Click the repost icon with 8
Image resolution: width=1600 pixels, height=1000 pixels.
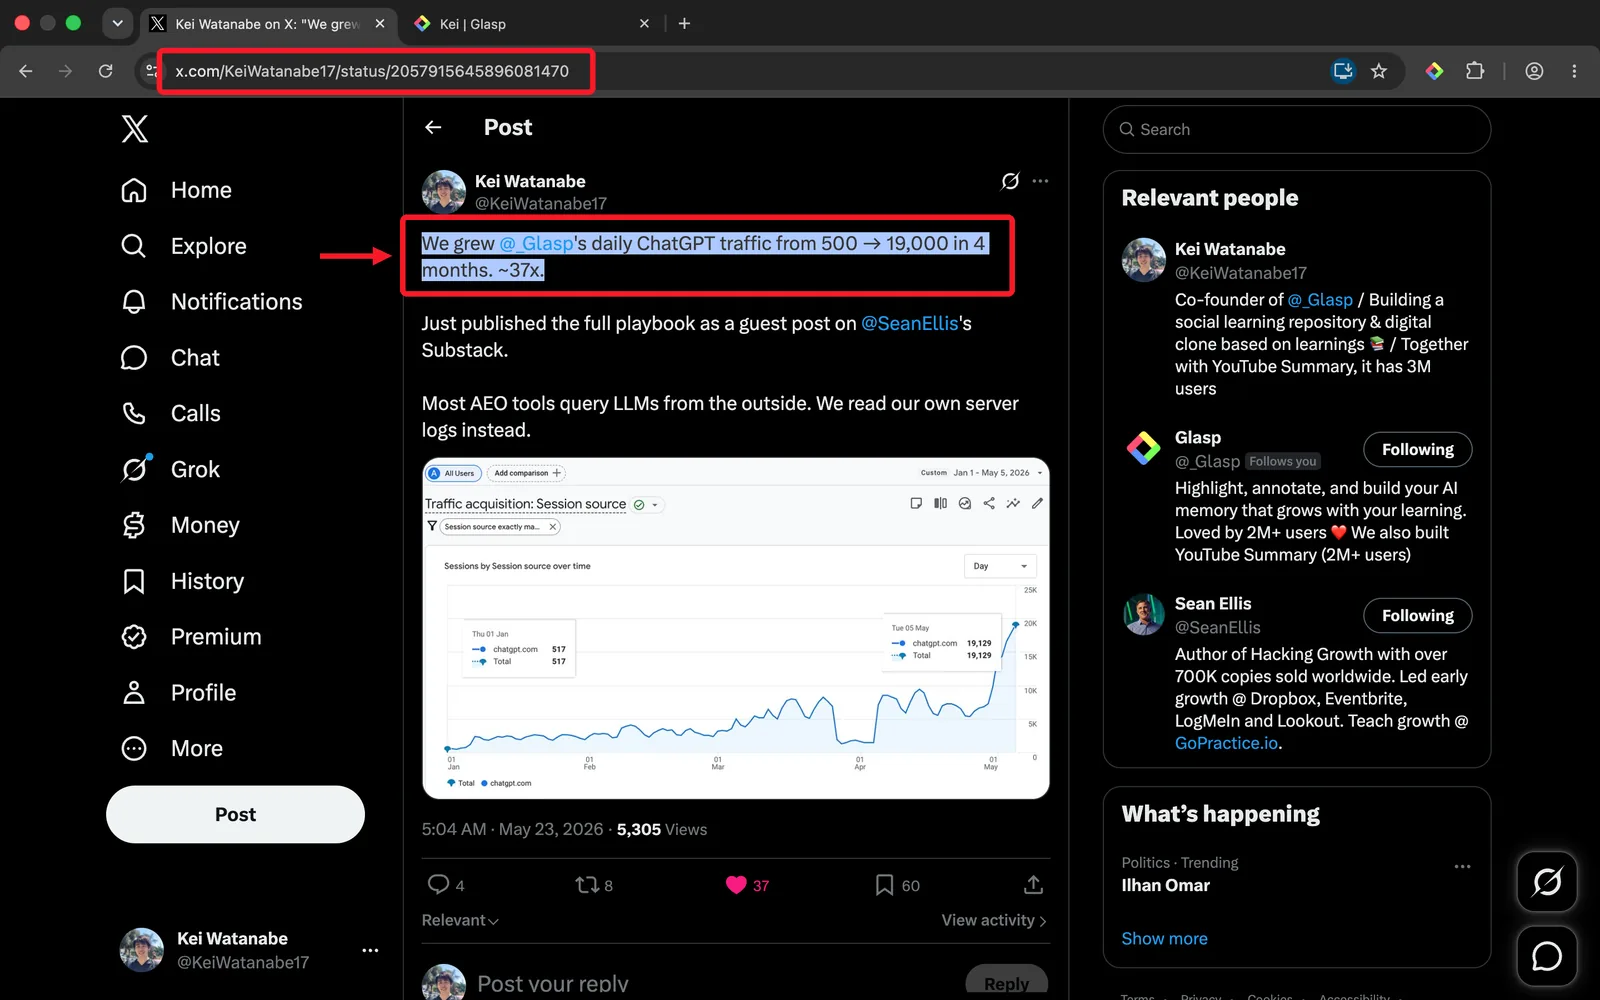click(587, 884)
